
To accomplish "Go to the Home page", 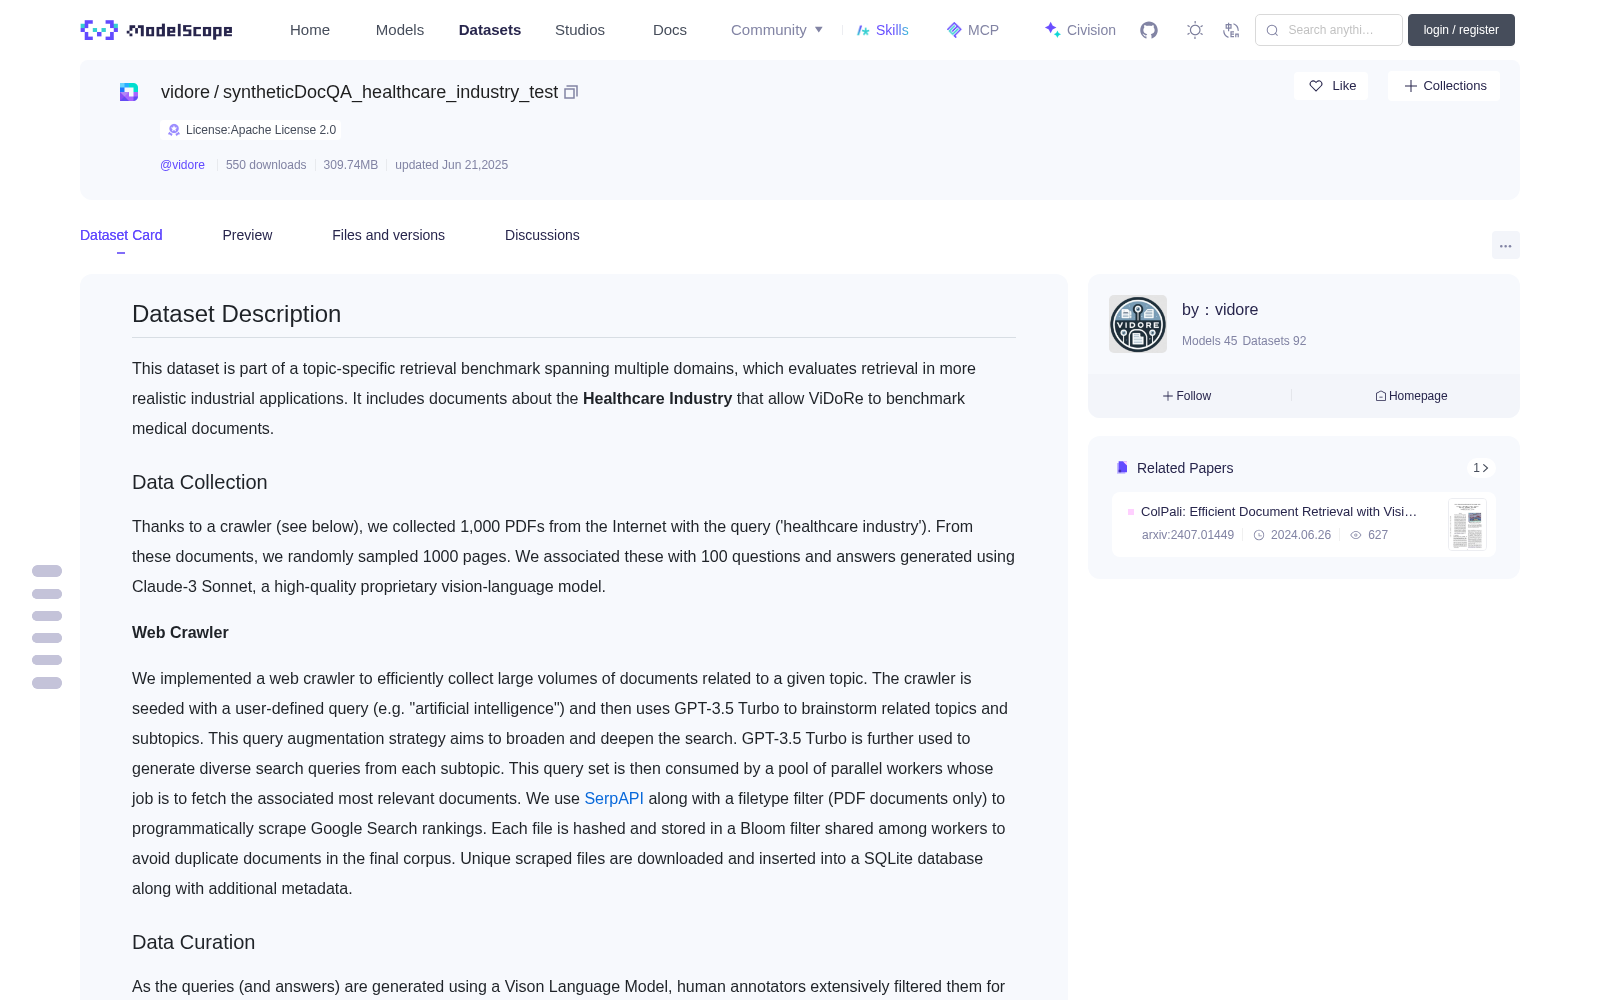I will click(310, 30).
